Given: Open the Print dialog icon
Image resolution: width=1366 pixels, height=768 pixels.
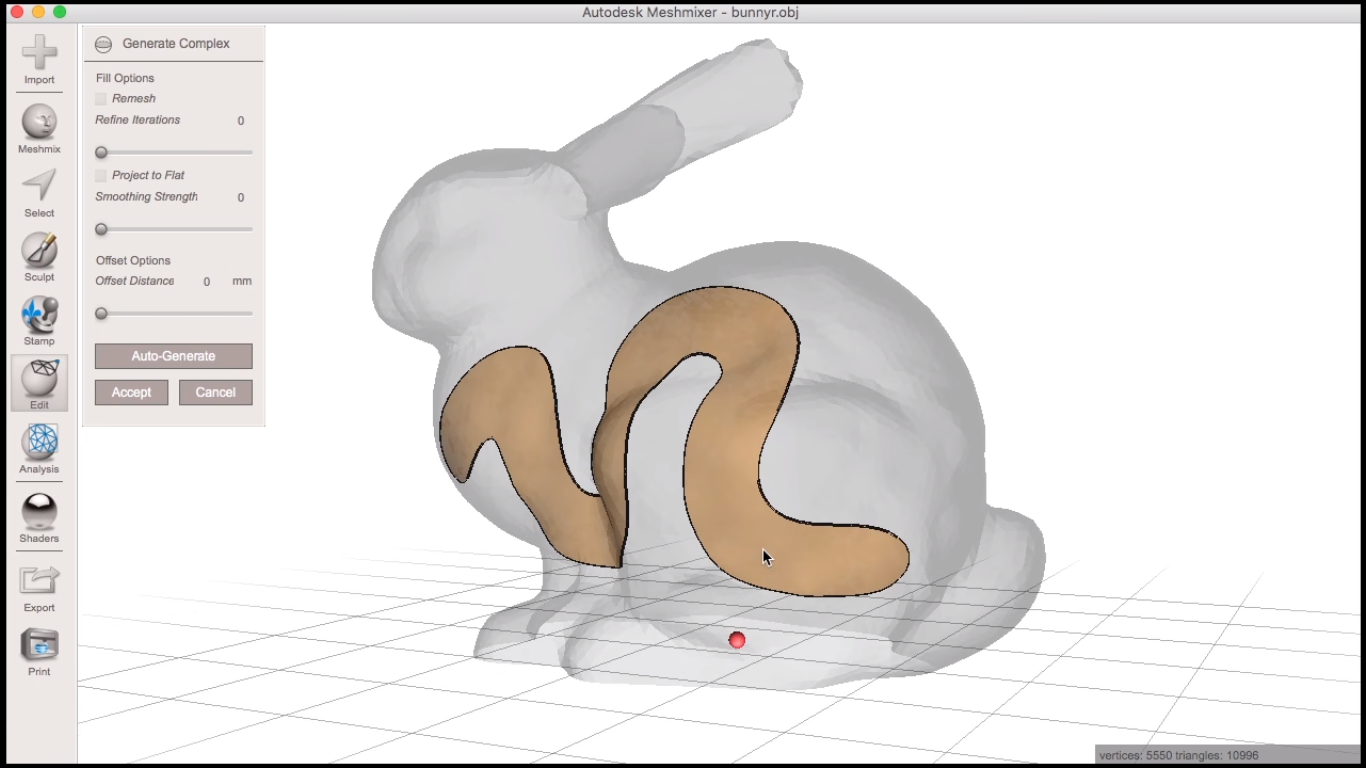Looking at the screenshot, I should 39,645.
